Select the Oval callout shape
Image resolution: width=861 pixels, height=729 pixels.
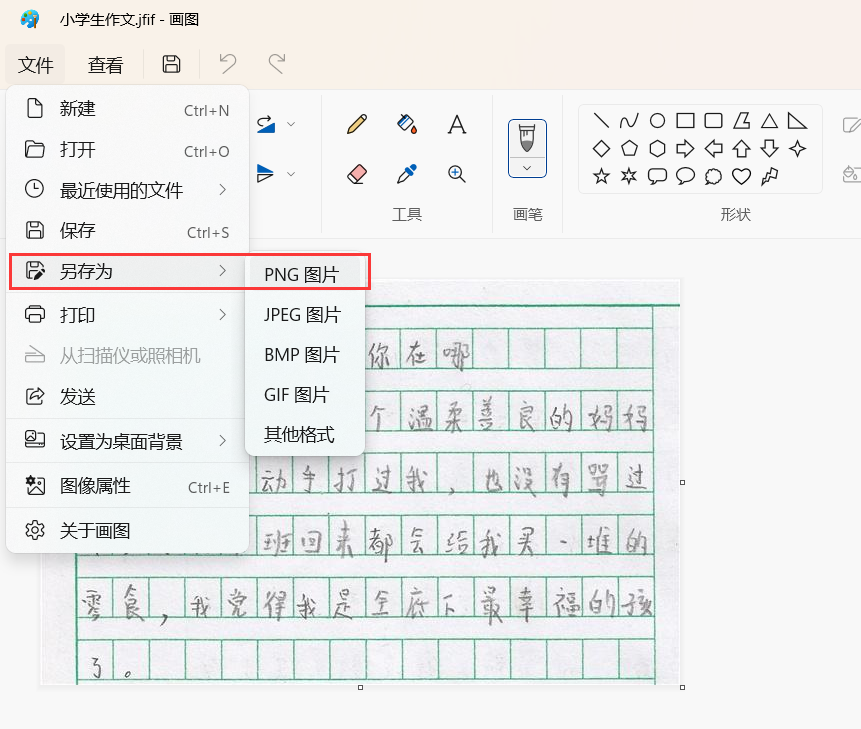click(x=685, y=176)
